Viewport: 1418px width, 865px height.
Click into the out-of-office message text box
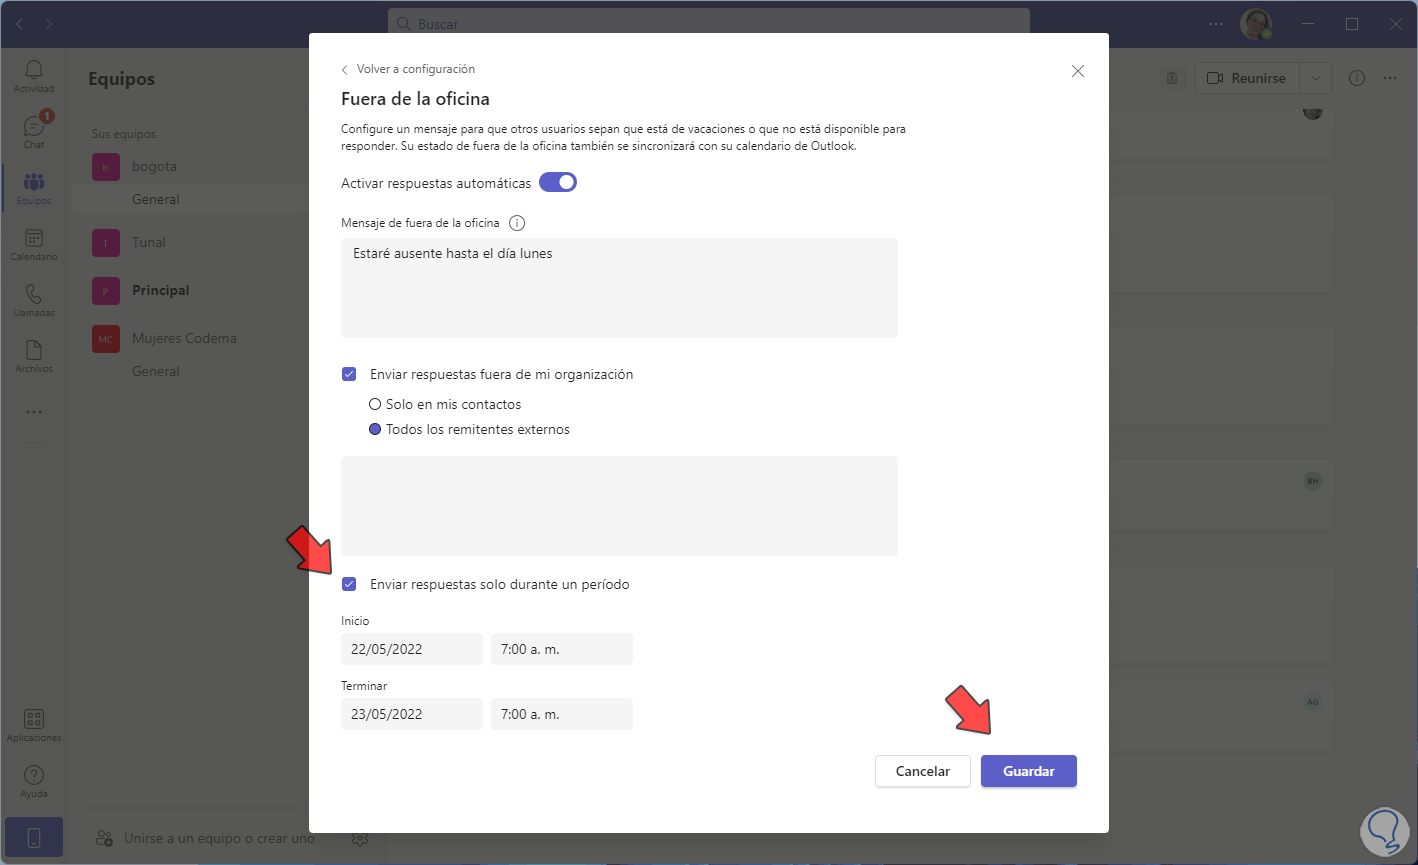click(x=619, y=288)
